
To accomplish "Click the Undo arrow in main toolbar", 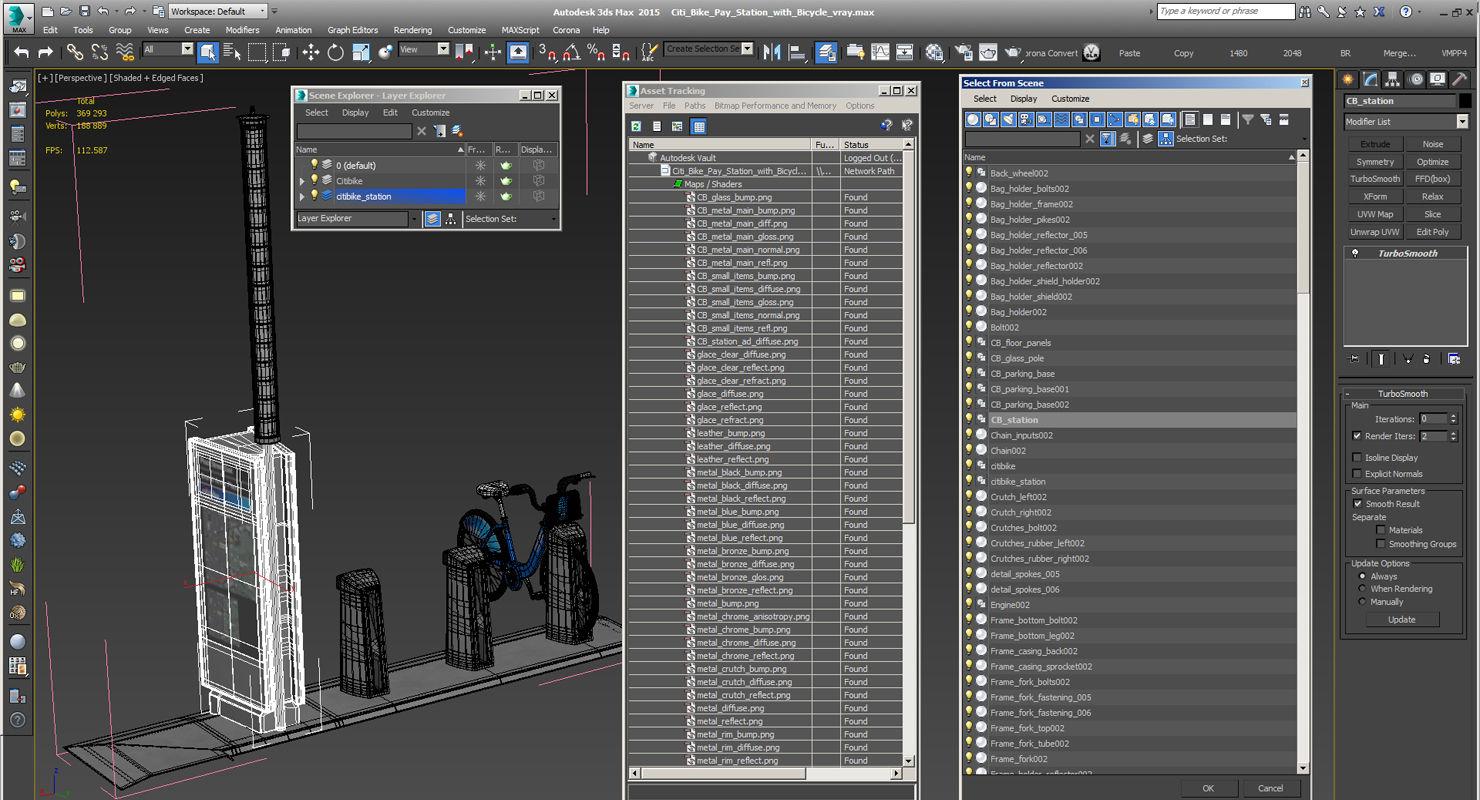I will 21,52.
